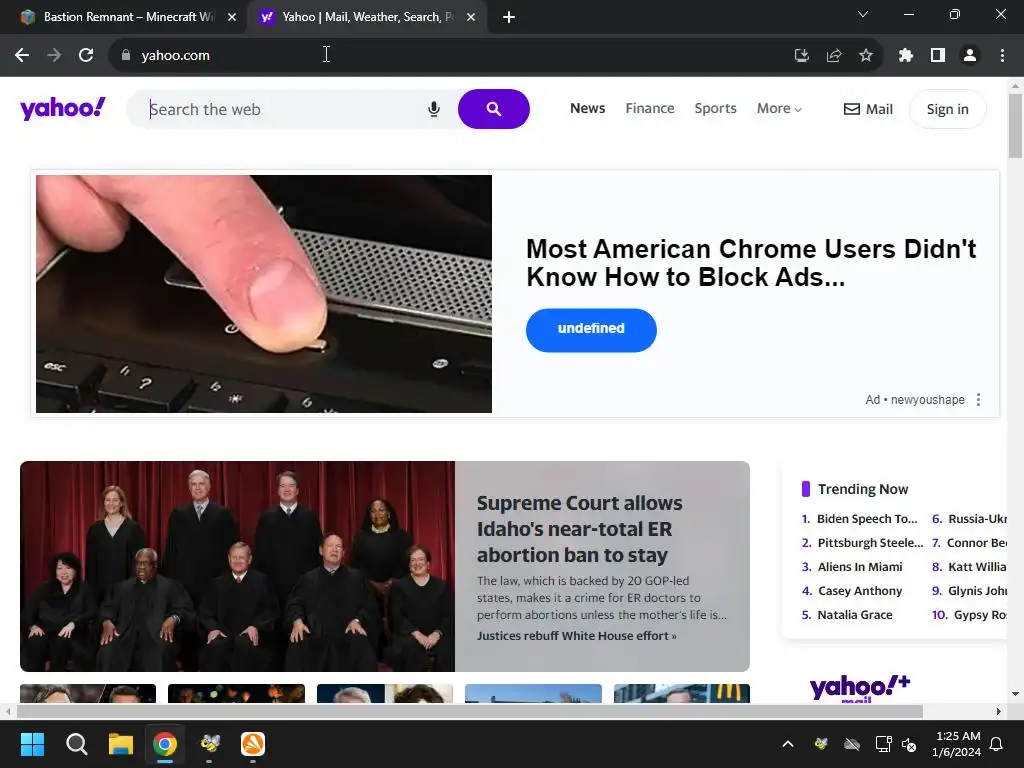
Task: Open trending topic Aliens In Miami
Action: coord(859,567)
